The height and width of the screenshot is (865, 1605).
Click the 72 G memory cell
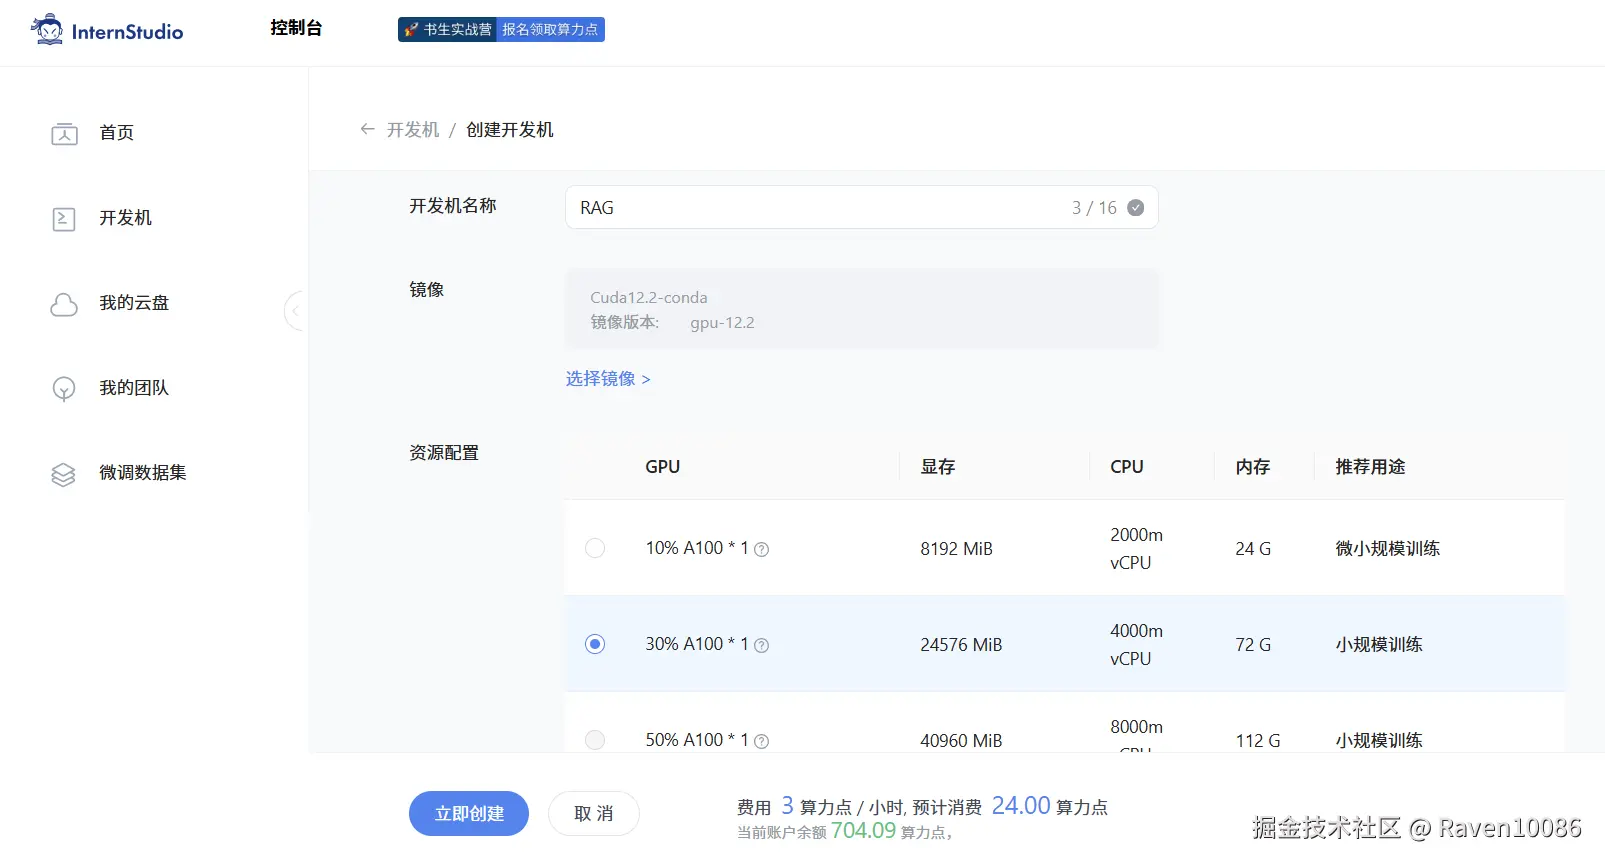(1253, 645)
